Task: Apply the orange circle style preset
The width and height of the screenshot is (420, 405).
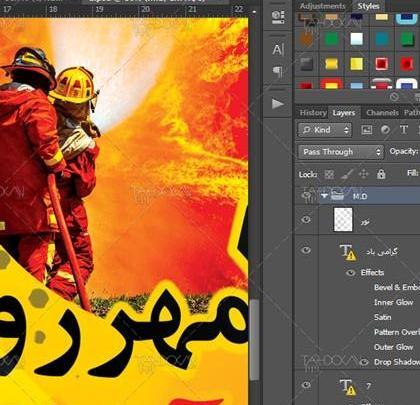Action: coord(306,40)
